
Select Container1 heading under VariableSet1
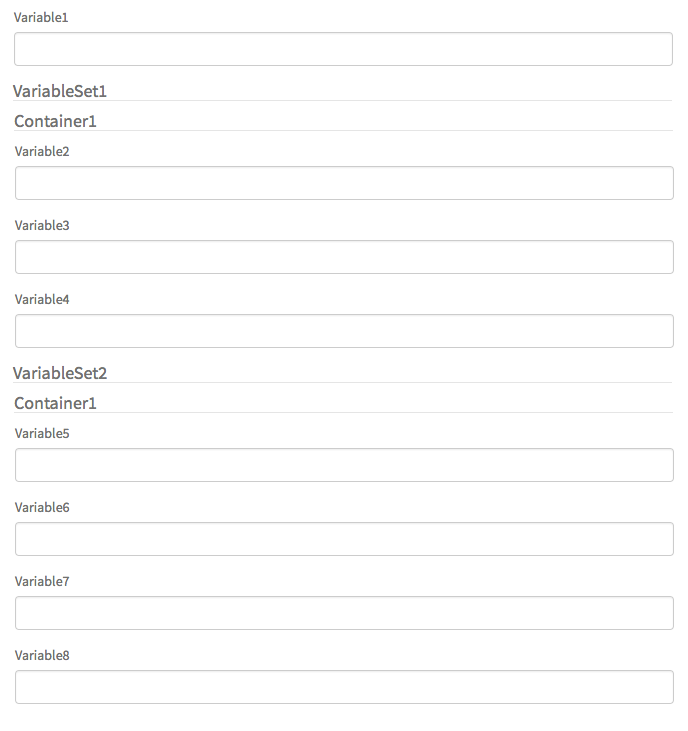(x=55, y=121)
